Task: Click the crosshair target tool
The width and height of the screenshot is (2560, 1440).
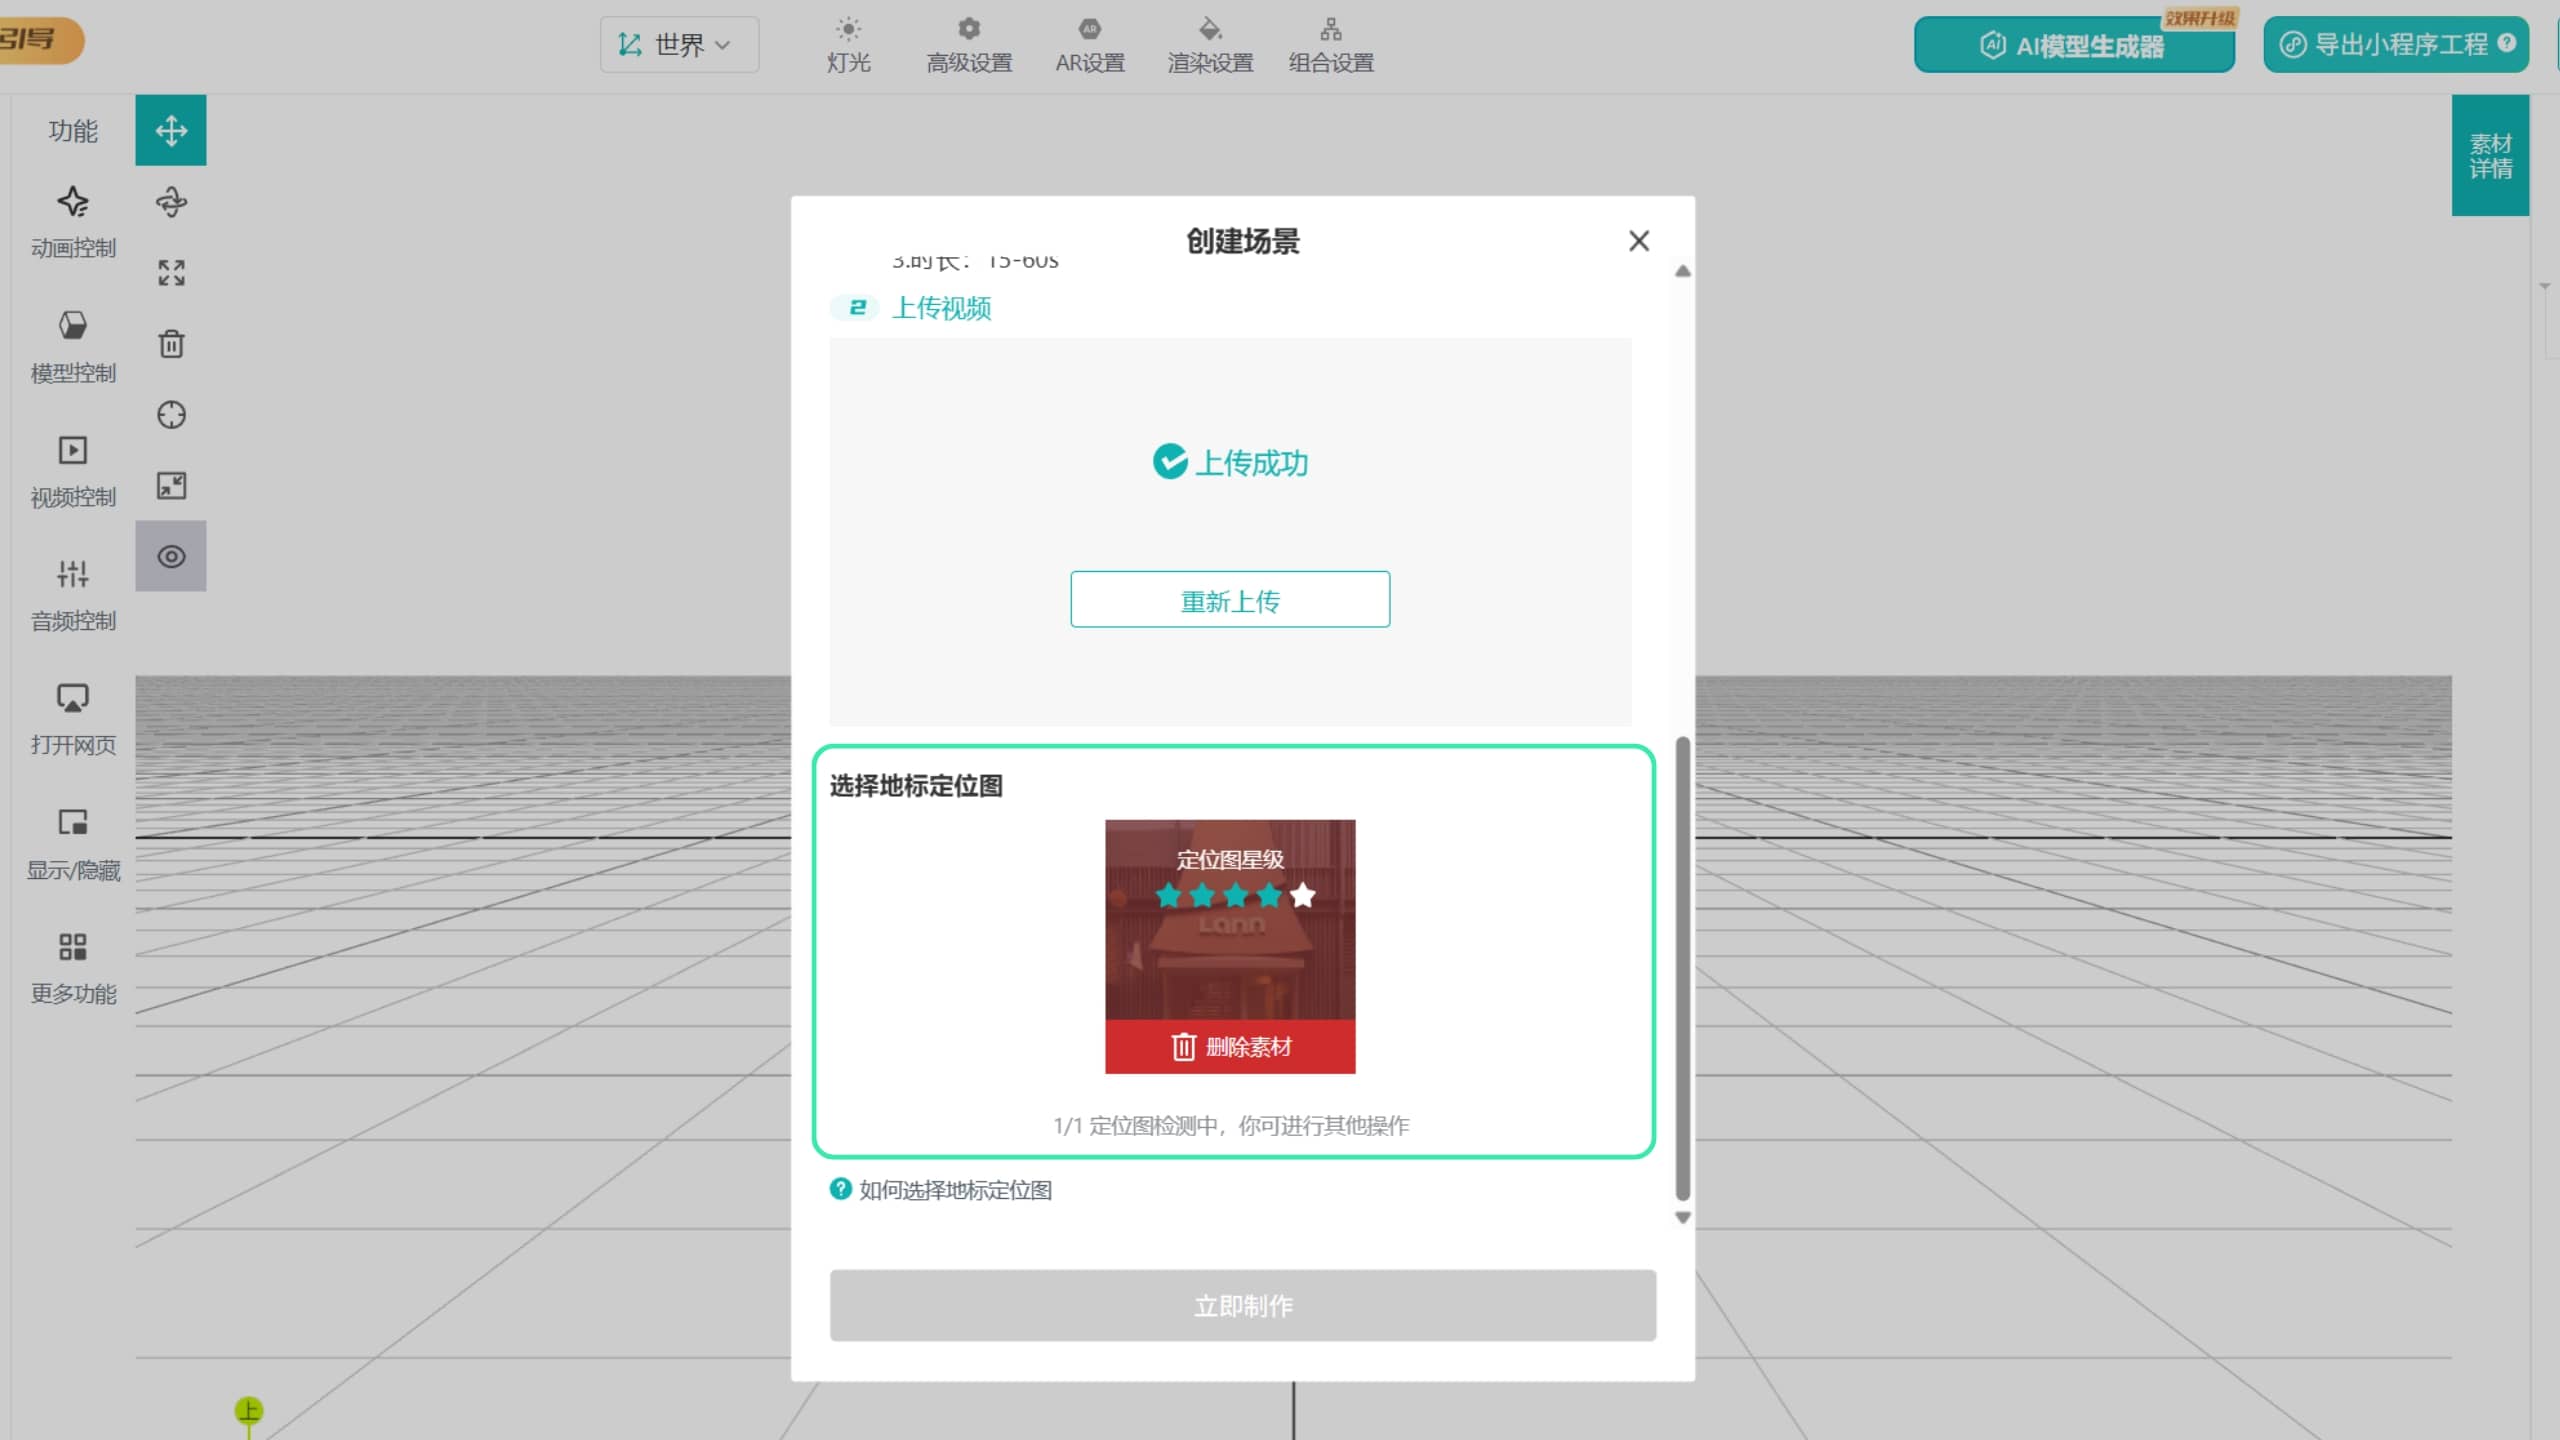Action: [171, 415]
